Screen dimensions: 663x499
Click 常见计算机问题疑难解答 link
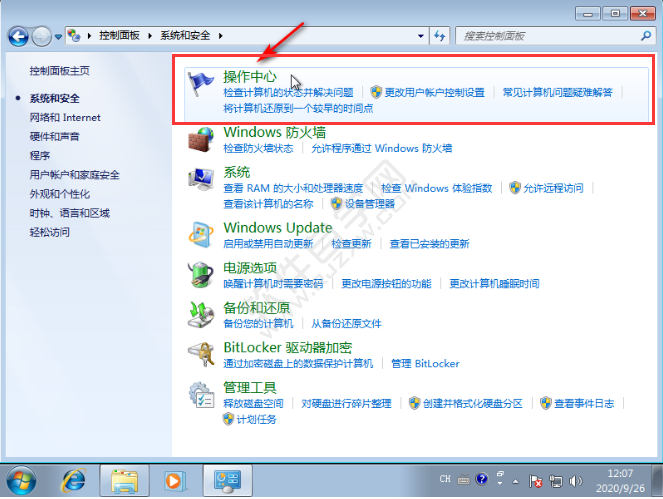pyautogui.click(x=558, y=93)
